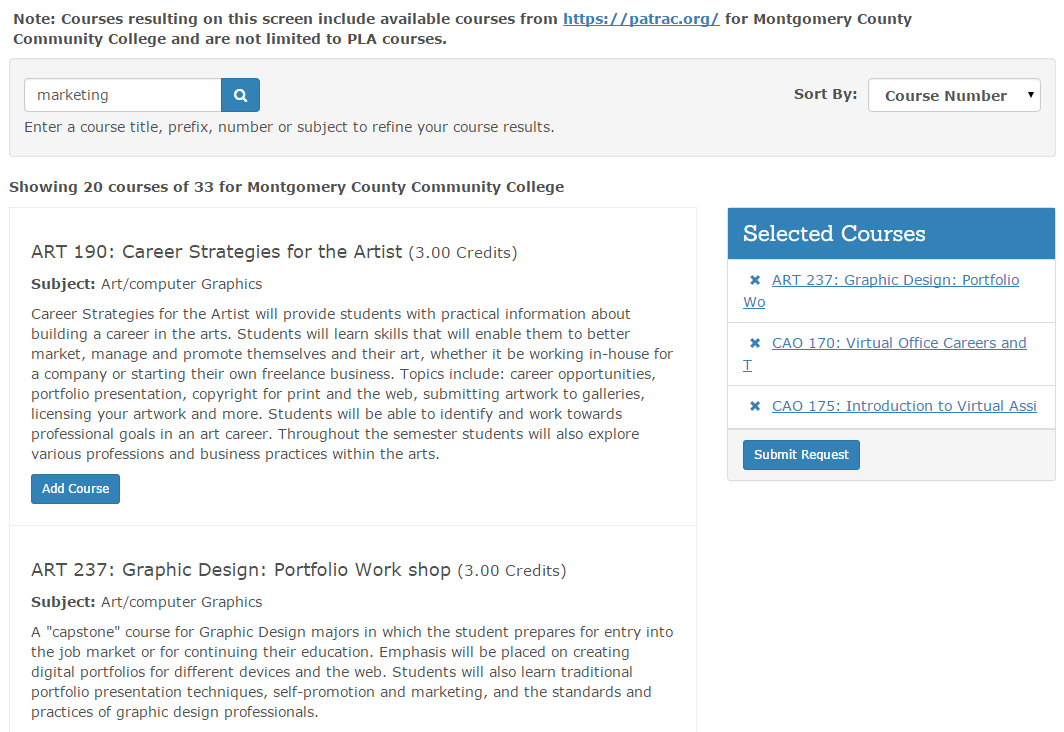
Task: Click the X icon beside Introduction to Virtual Assi
Action: [753, 406]
